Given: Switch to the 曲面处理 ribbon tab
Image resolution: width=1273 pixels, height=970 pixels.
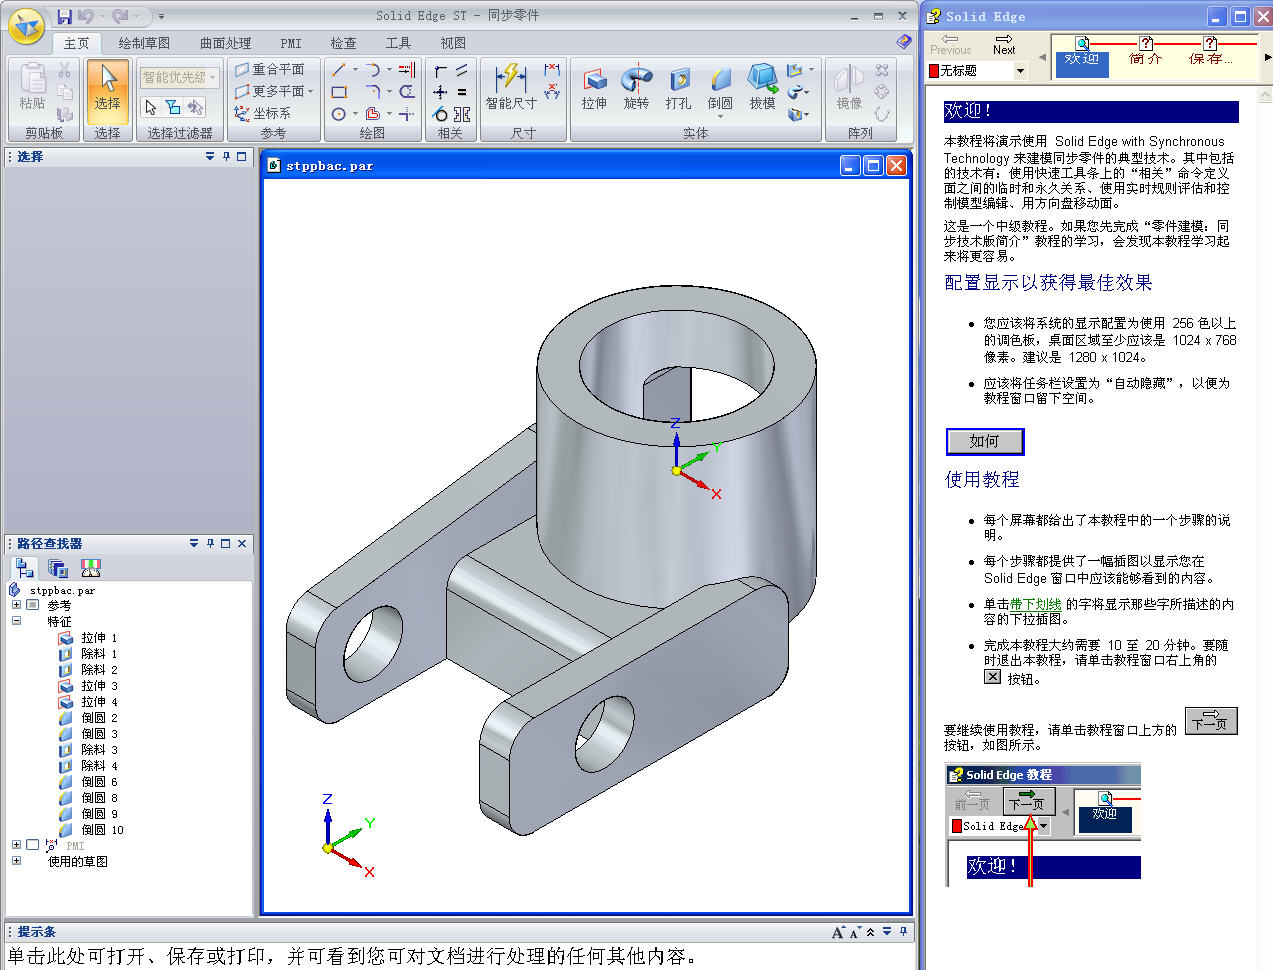Looking at the screenshot, I should coord(226,43).
